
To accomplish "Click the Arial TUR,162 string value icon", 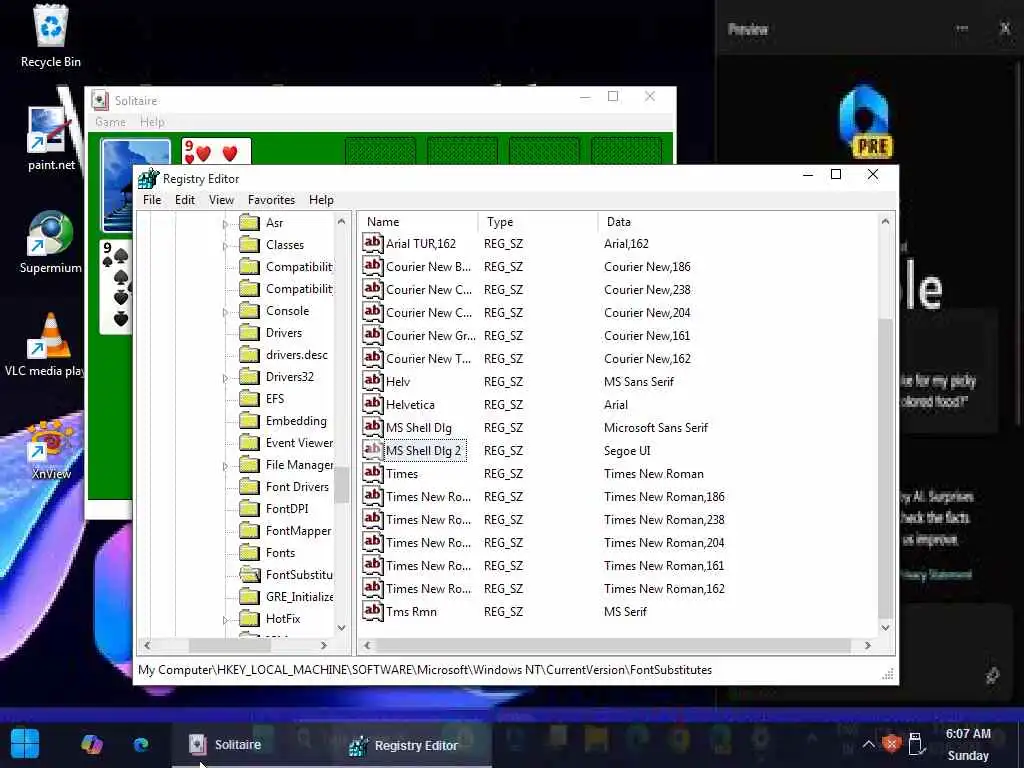I will (372, 243).
